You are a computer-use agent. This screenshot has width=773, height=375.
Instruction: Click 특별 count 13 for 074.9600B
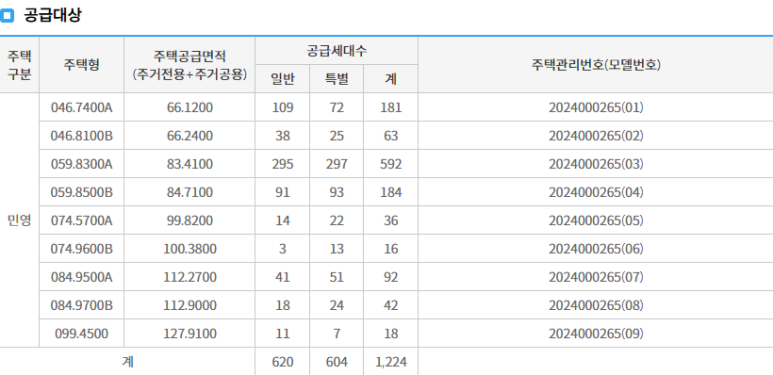coord(337,249)
